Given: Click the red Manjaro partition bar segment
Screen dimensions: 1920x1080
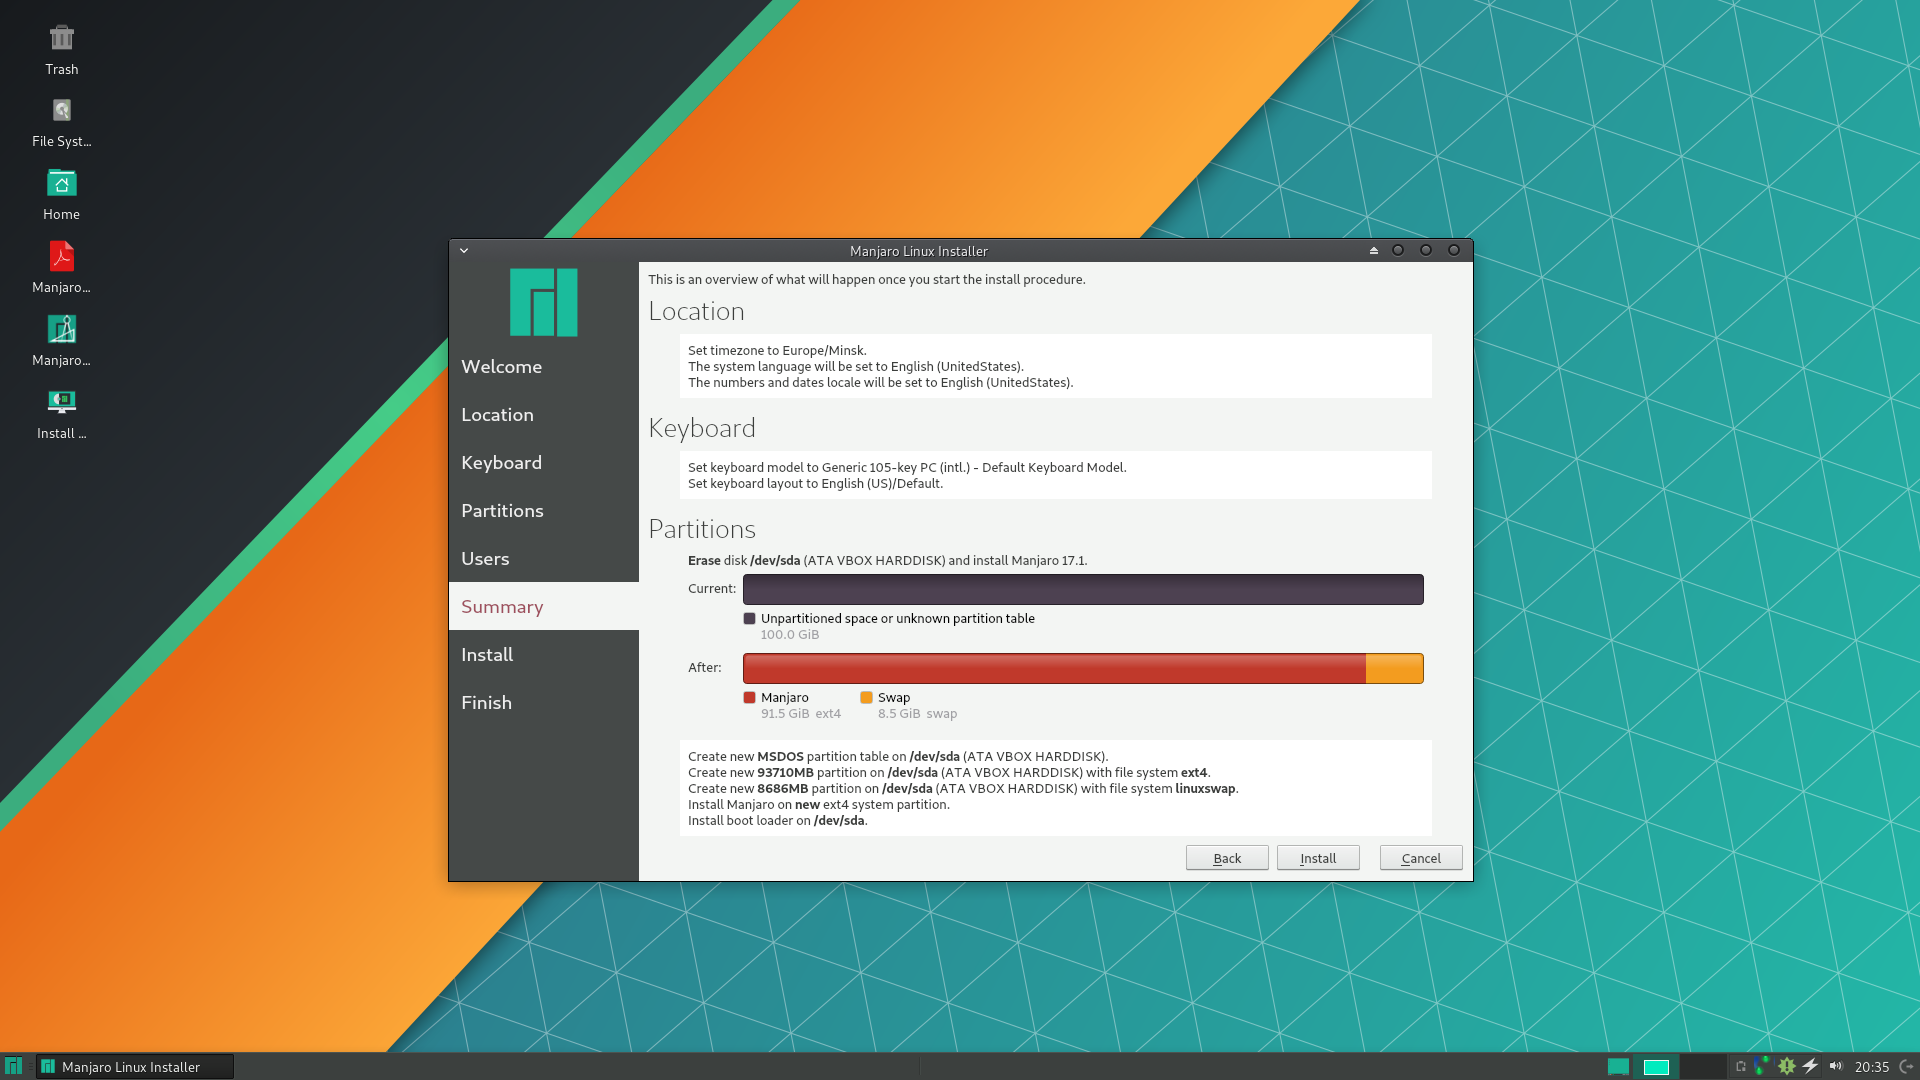Looking at the screenshot, I should click(1054, 668).
